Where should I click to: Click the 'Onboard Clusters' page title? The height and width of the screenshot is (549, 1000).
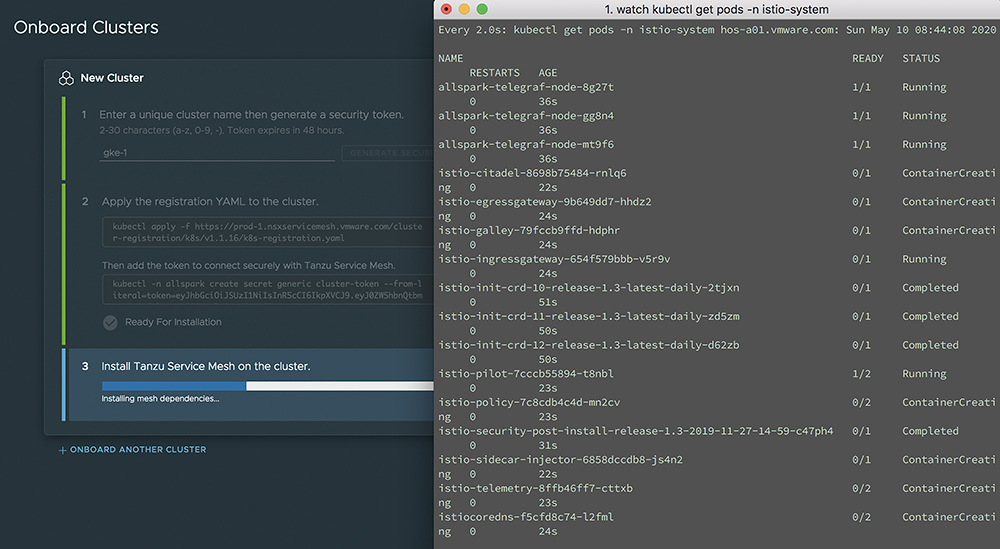[86, 27]
